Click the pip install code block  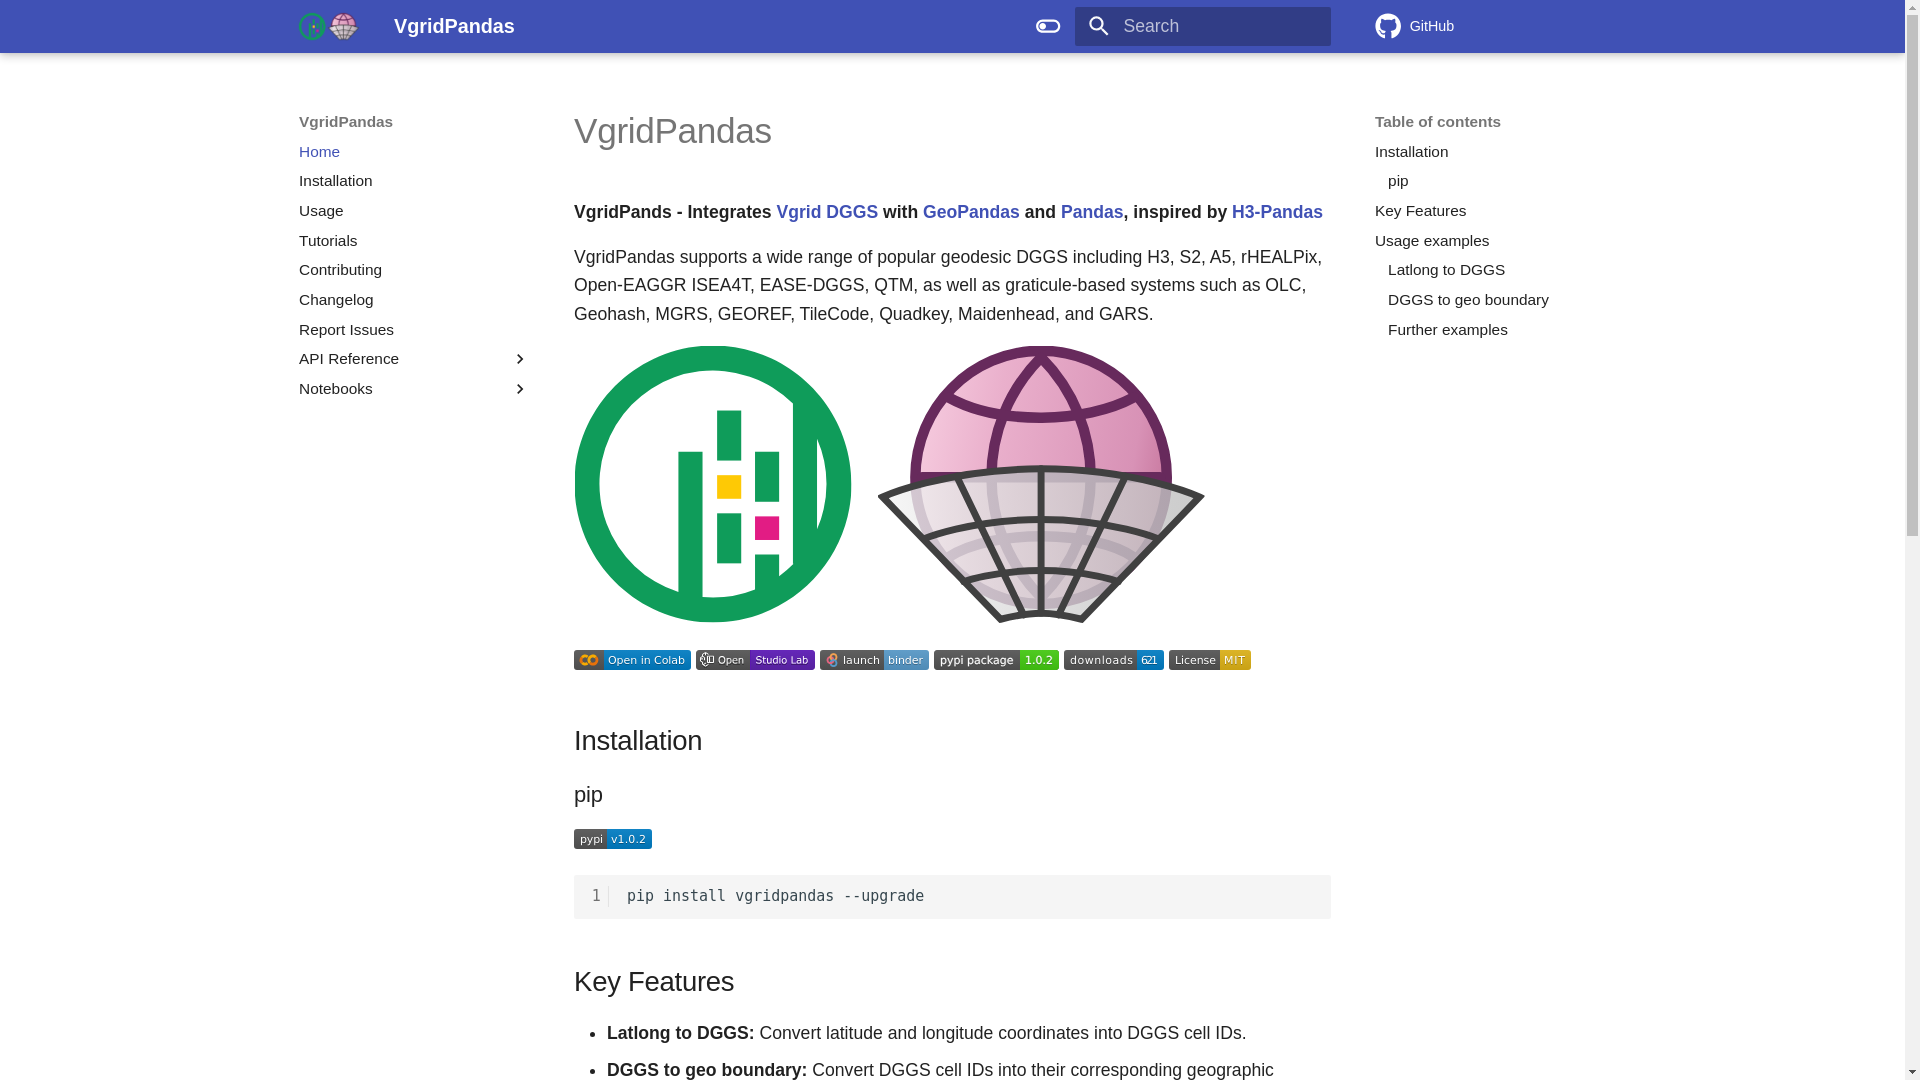click(952, 897)
